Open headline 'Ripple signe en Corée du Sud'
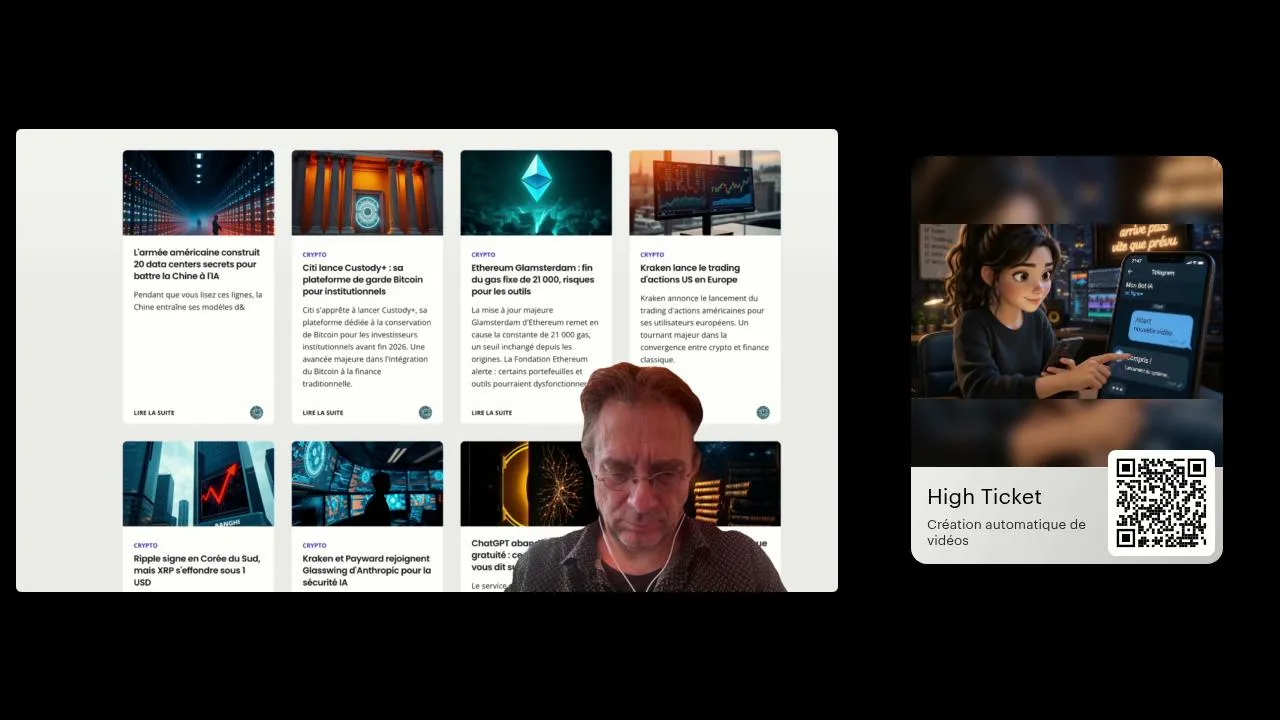The width and height of the screenshot is (1280, 720). coord(197,570)
